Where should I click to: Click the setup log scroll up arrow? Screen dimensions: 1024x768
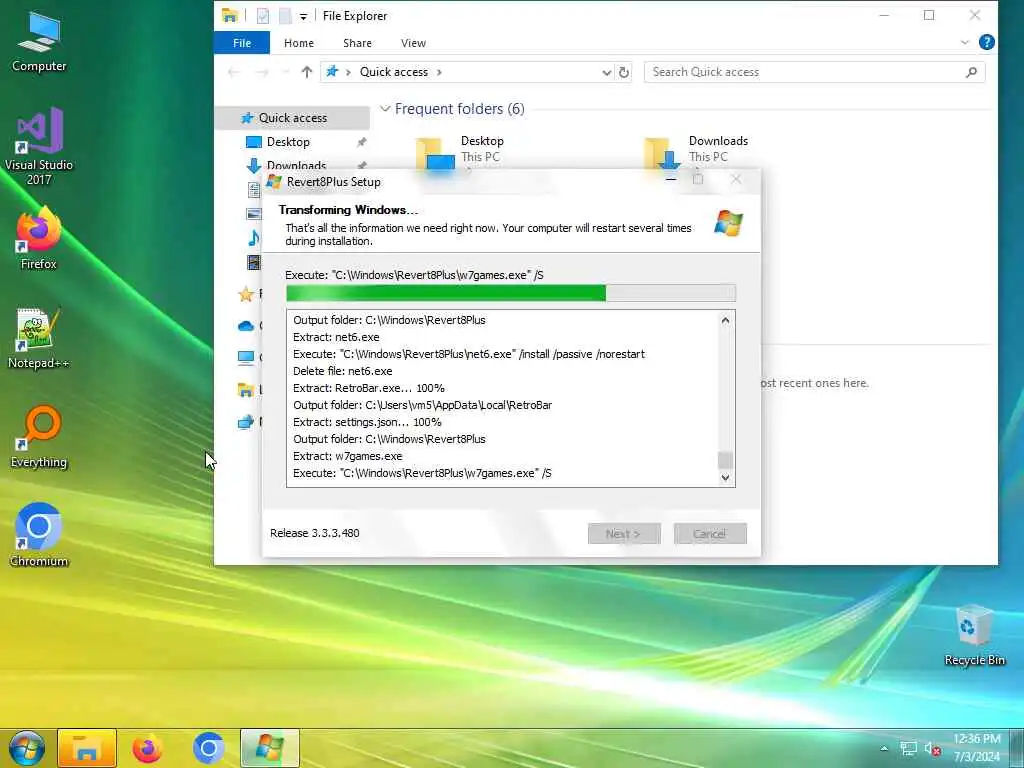[x=725, y=320]
